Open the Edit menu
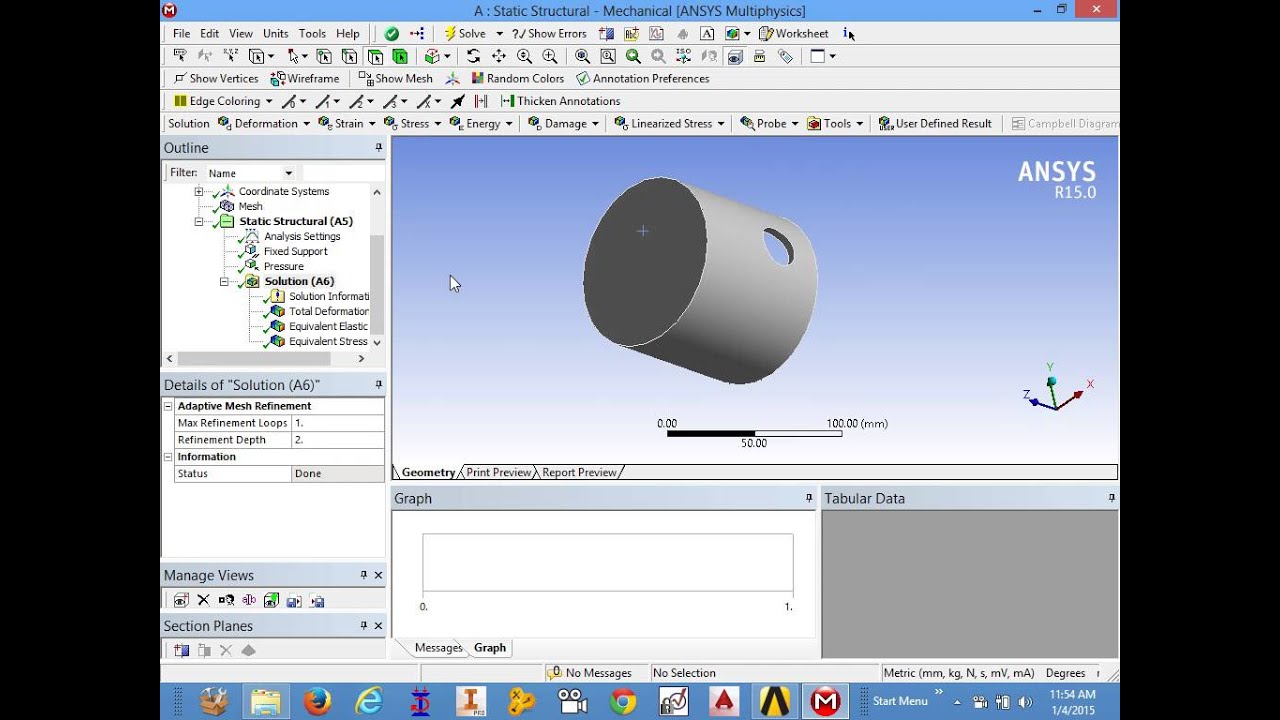This screenshot has width=1280, height=720. (209, 33)
